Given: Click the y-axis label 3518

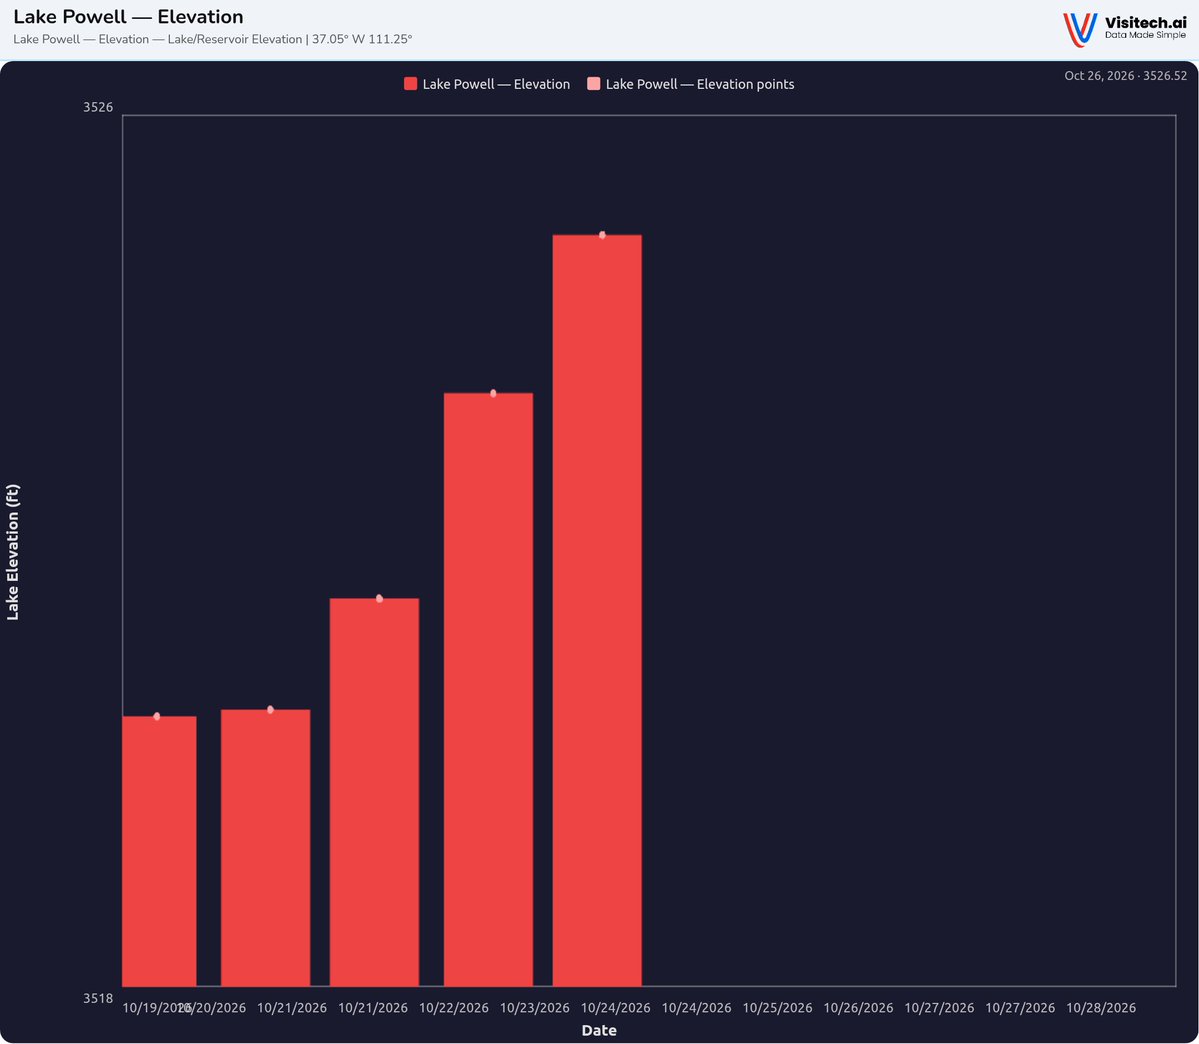Looking at the screenshot, I should [x=98, y=998].
